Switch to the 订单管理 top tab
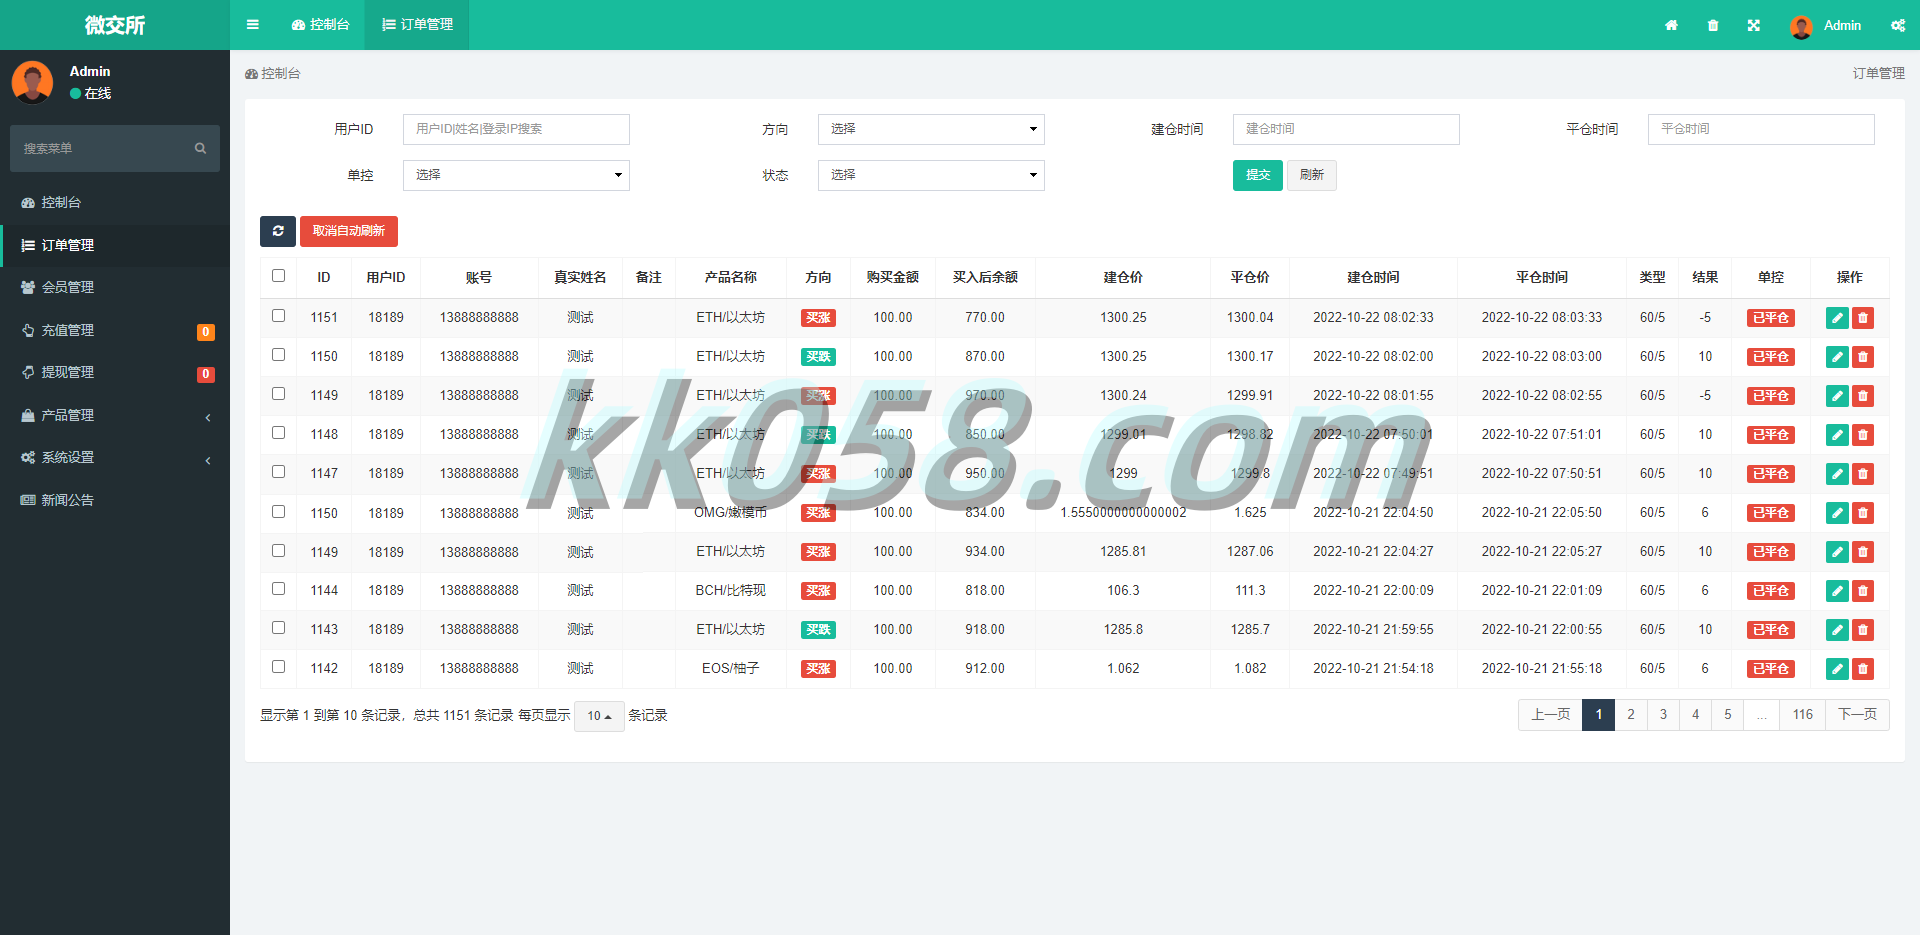 pyautogui.click(x=417, y=25)
